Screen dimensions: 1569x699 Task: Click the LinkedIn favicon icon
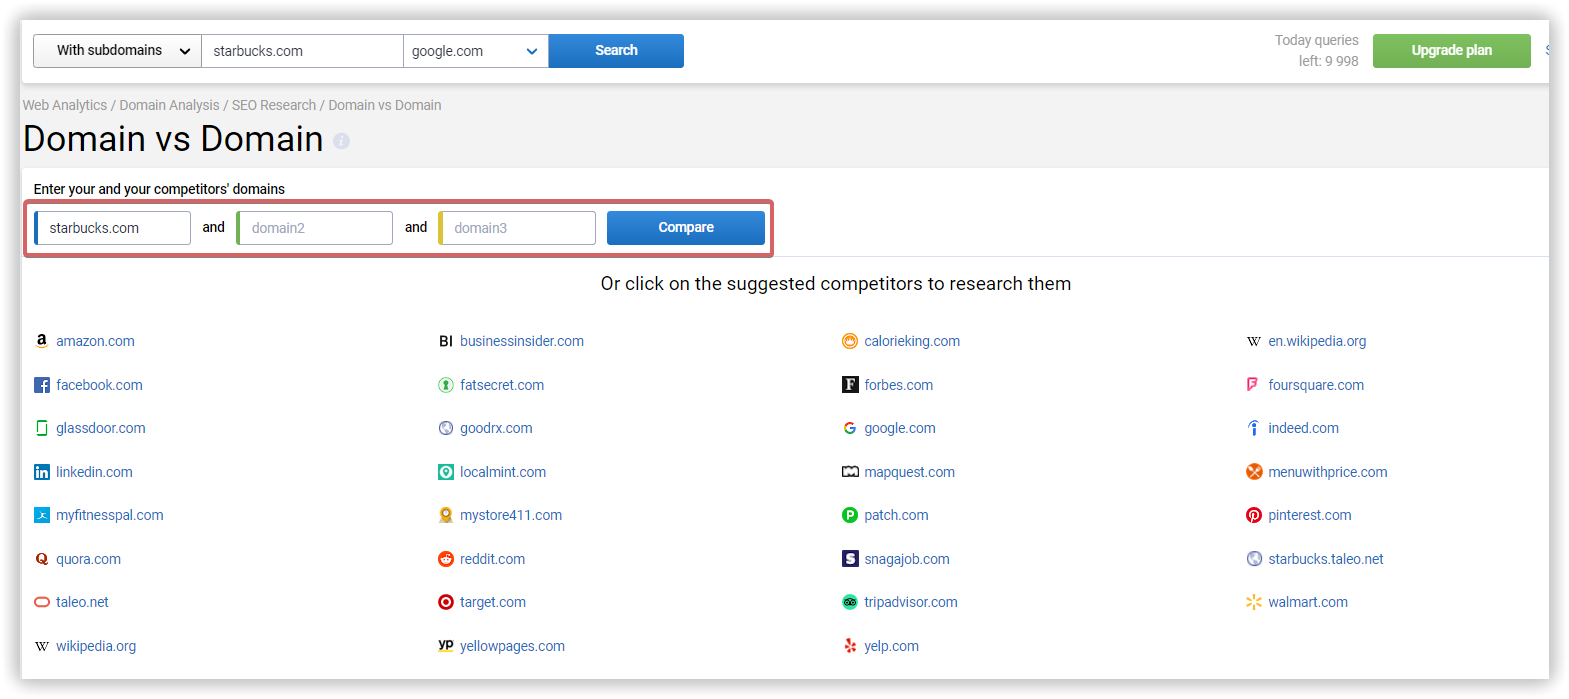click(42, 472)
